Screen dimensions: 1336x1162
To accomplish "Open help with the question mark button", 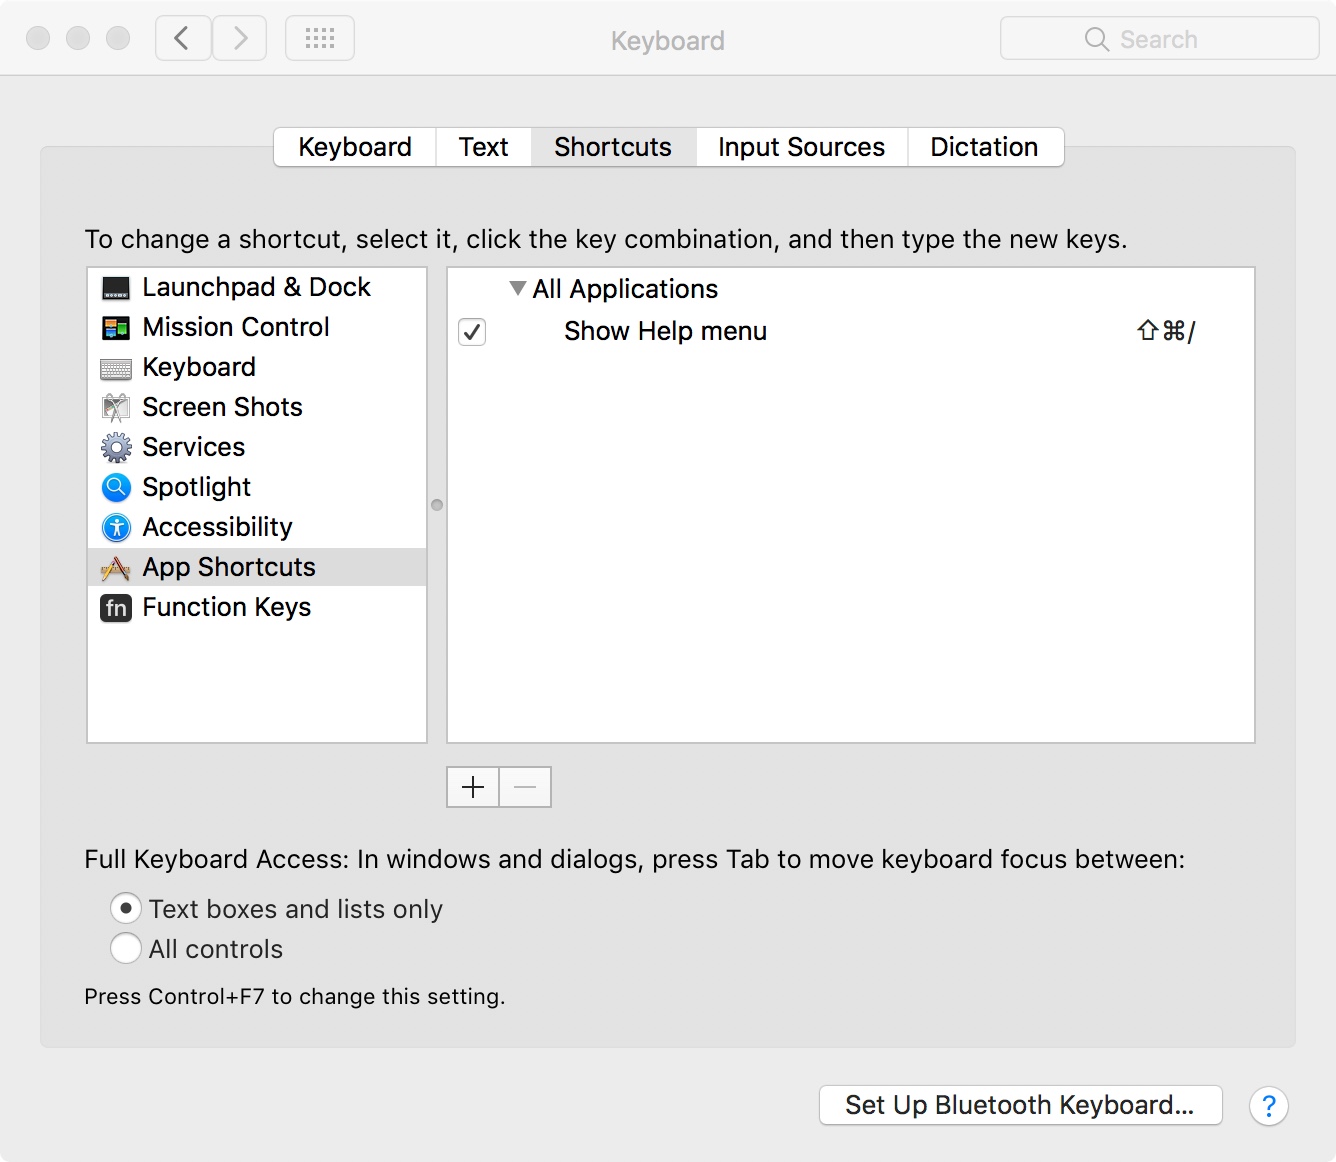I will tap(1269, 1106).
